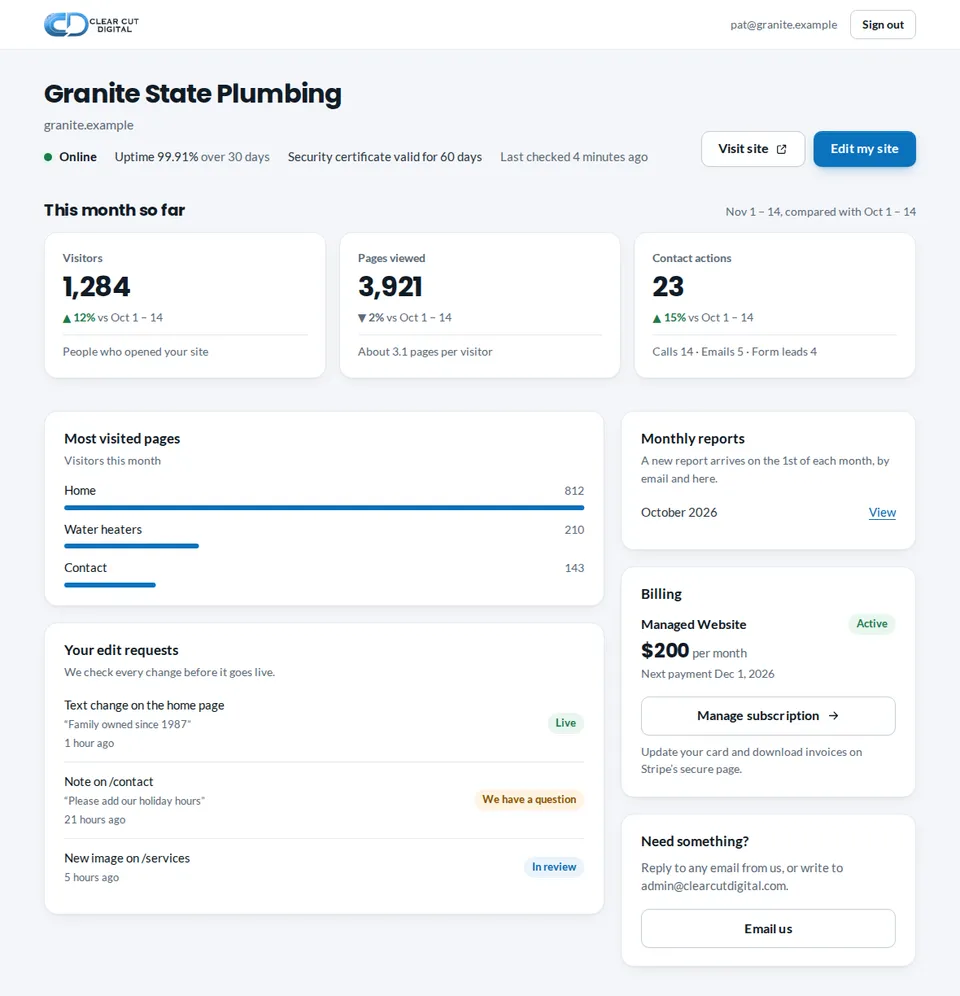The image size is (960, 996).
Task: Click the We have a question badge
Action: pos(529,799)
